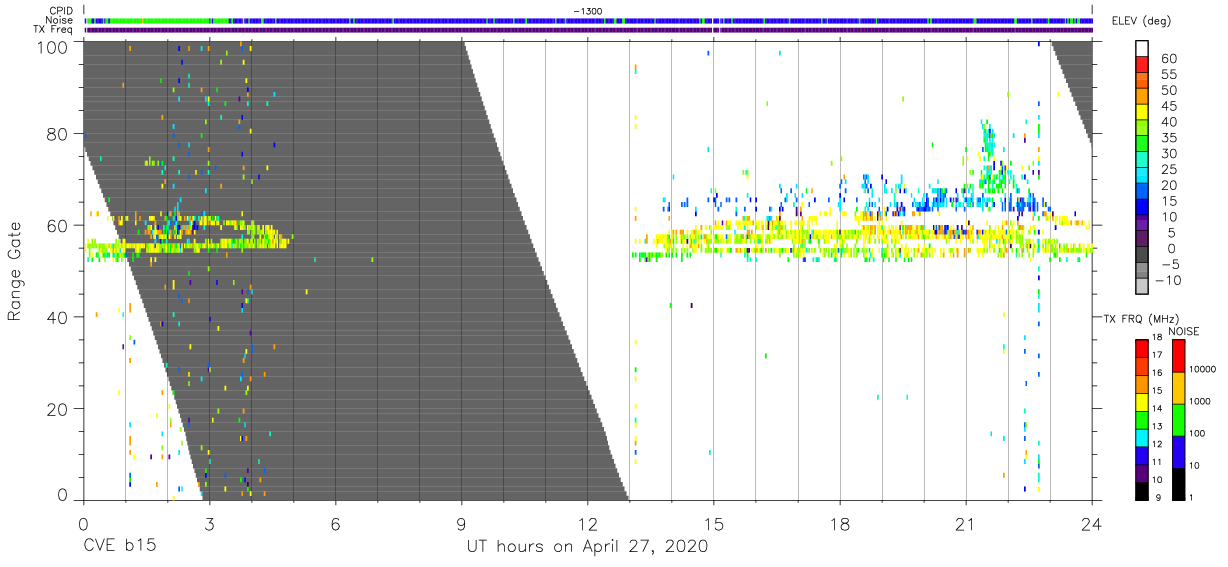Screen dimensions: 1228x567
Task: Click the 45 label on ELEV colorbar
Action: click(x=1167, y=106)
